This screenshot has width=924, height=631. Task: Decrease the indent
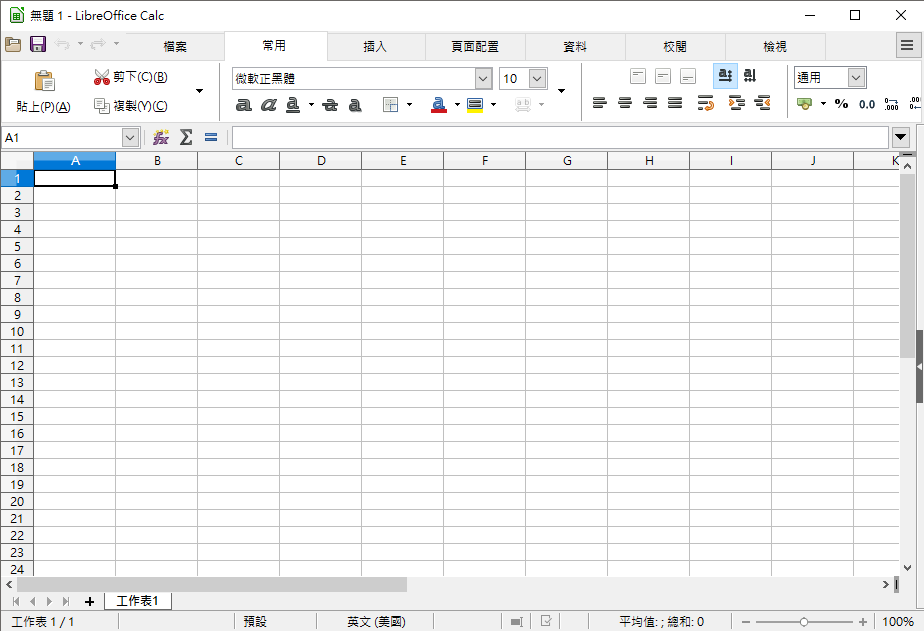coord(762,104)
